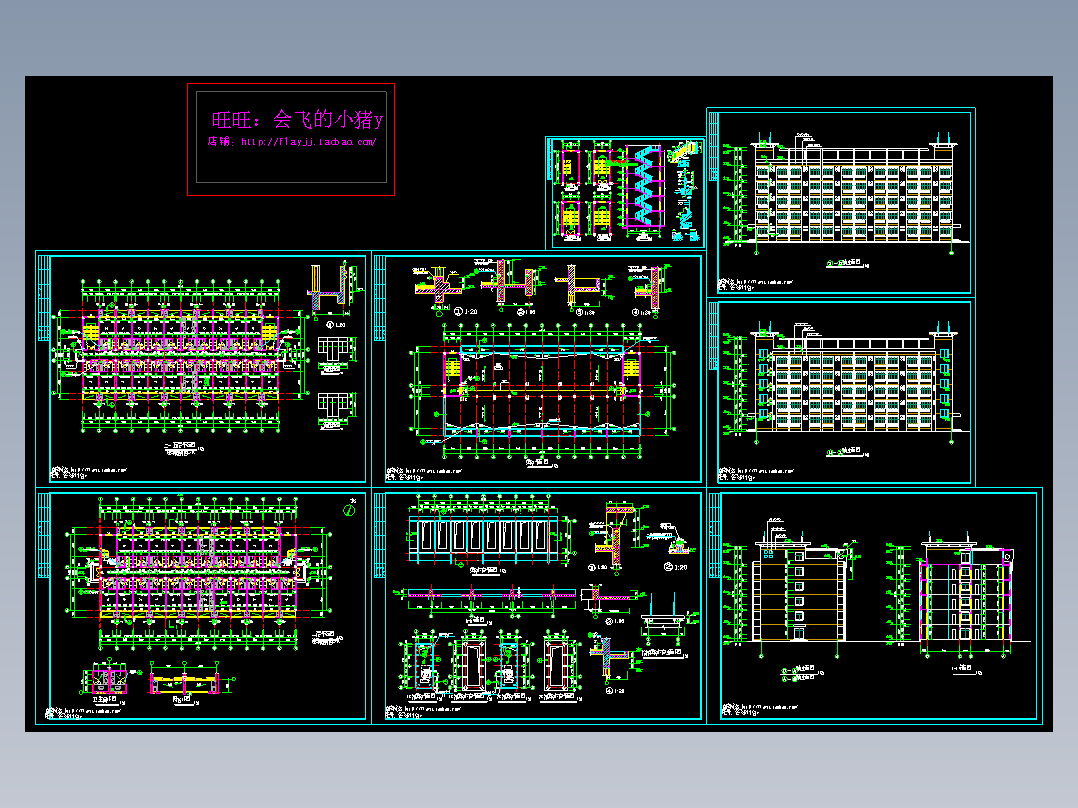This screenshot has height=808, width=1078.
Task: Pick the row of window panels in the bottom-middle sheet
Action: tap(483, 536)
